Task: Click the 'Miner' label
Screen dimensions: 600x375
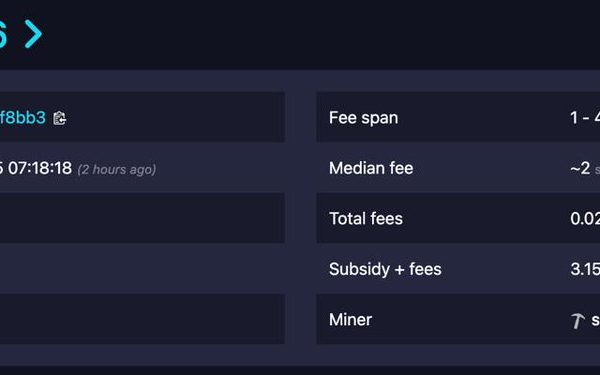Action: click(351, 320)
